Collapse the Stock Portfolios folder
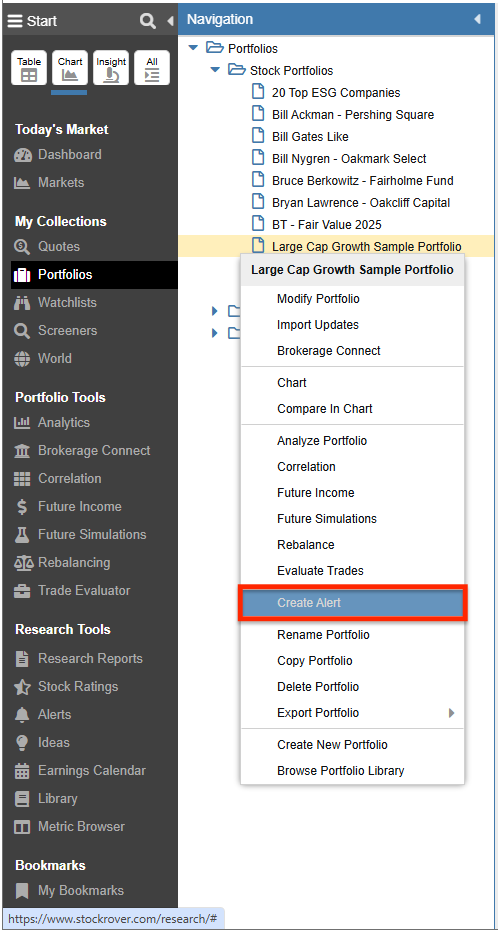Screen dimensions: 498x934 pyautogui.click(x=215, y=70)
